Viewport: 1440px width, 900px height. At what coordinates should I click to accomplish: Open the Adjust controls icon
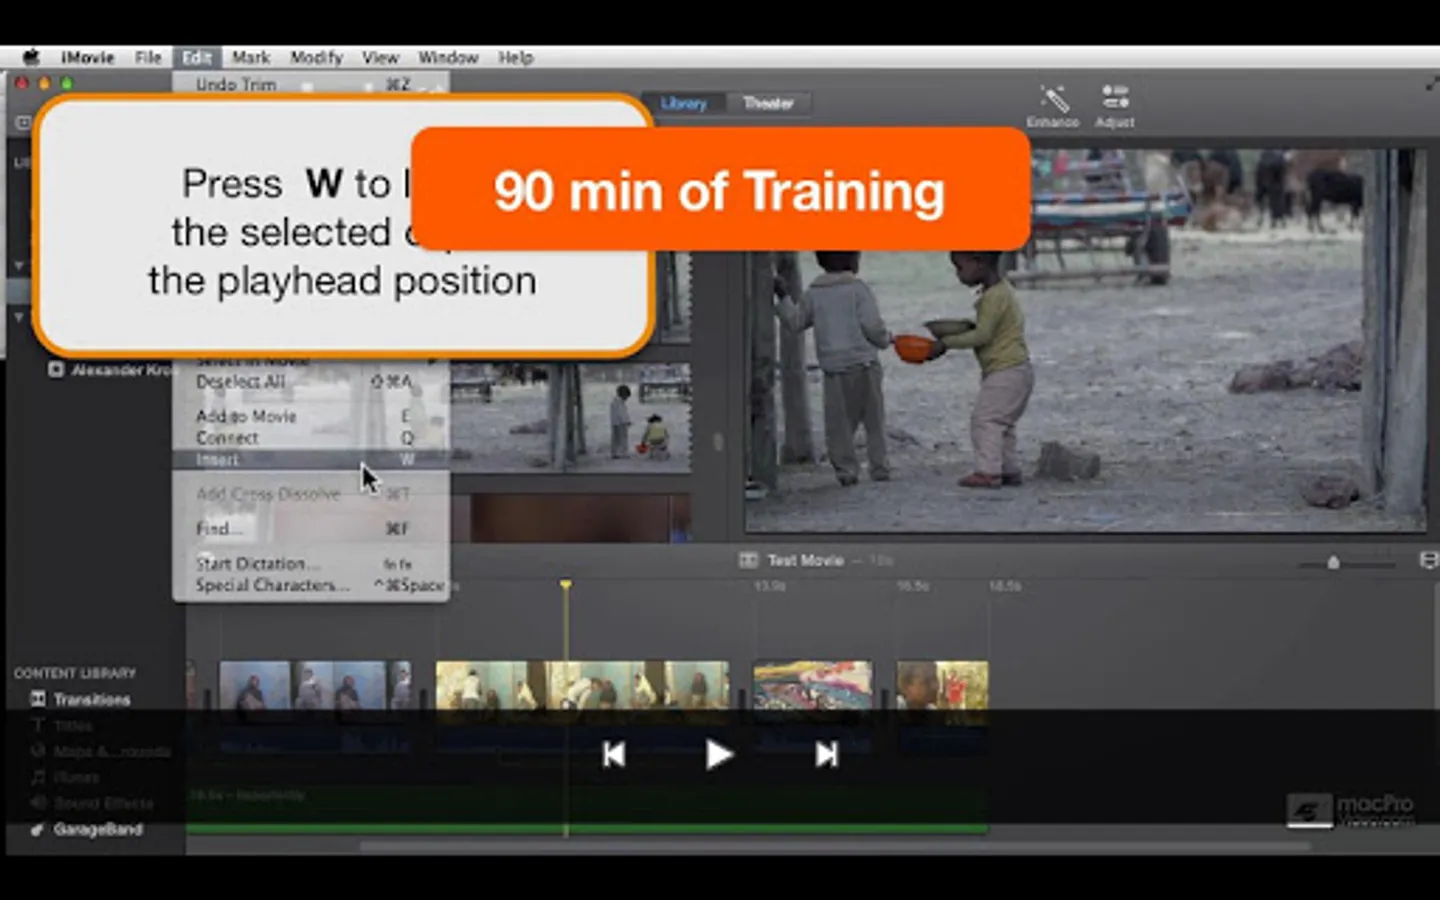(1115, 98)
